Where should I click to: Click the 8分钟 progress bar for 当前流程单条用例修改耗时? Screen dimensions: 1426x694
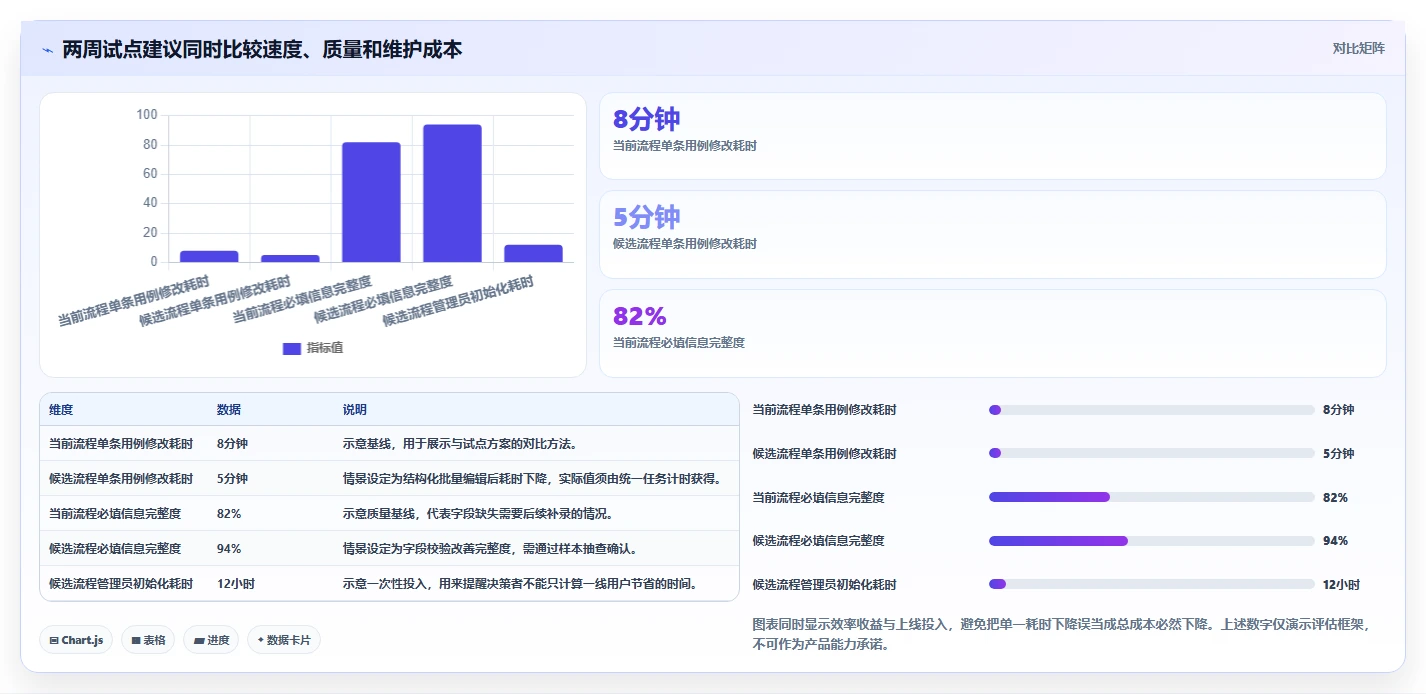pos(1151,410)
